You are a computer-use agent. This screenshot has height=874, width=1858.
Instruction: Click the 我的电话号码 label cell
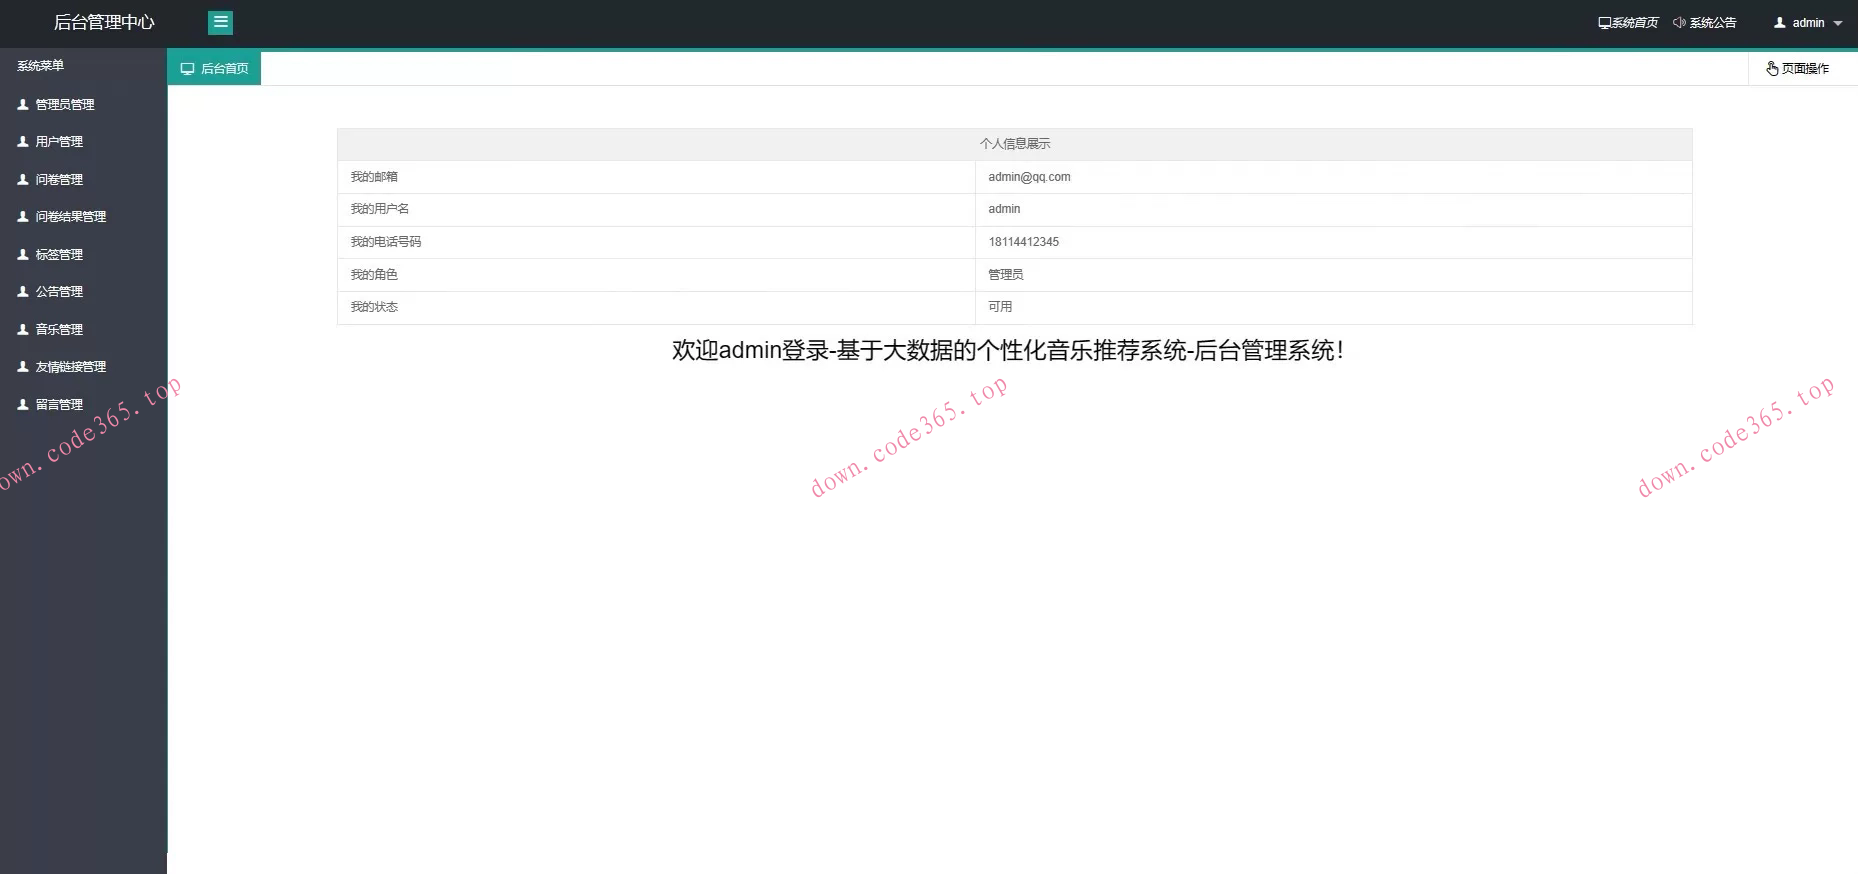[656, 242]
